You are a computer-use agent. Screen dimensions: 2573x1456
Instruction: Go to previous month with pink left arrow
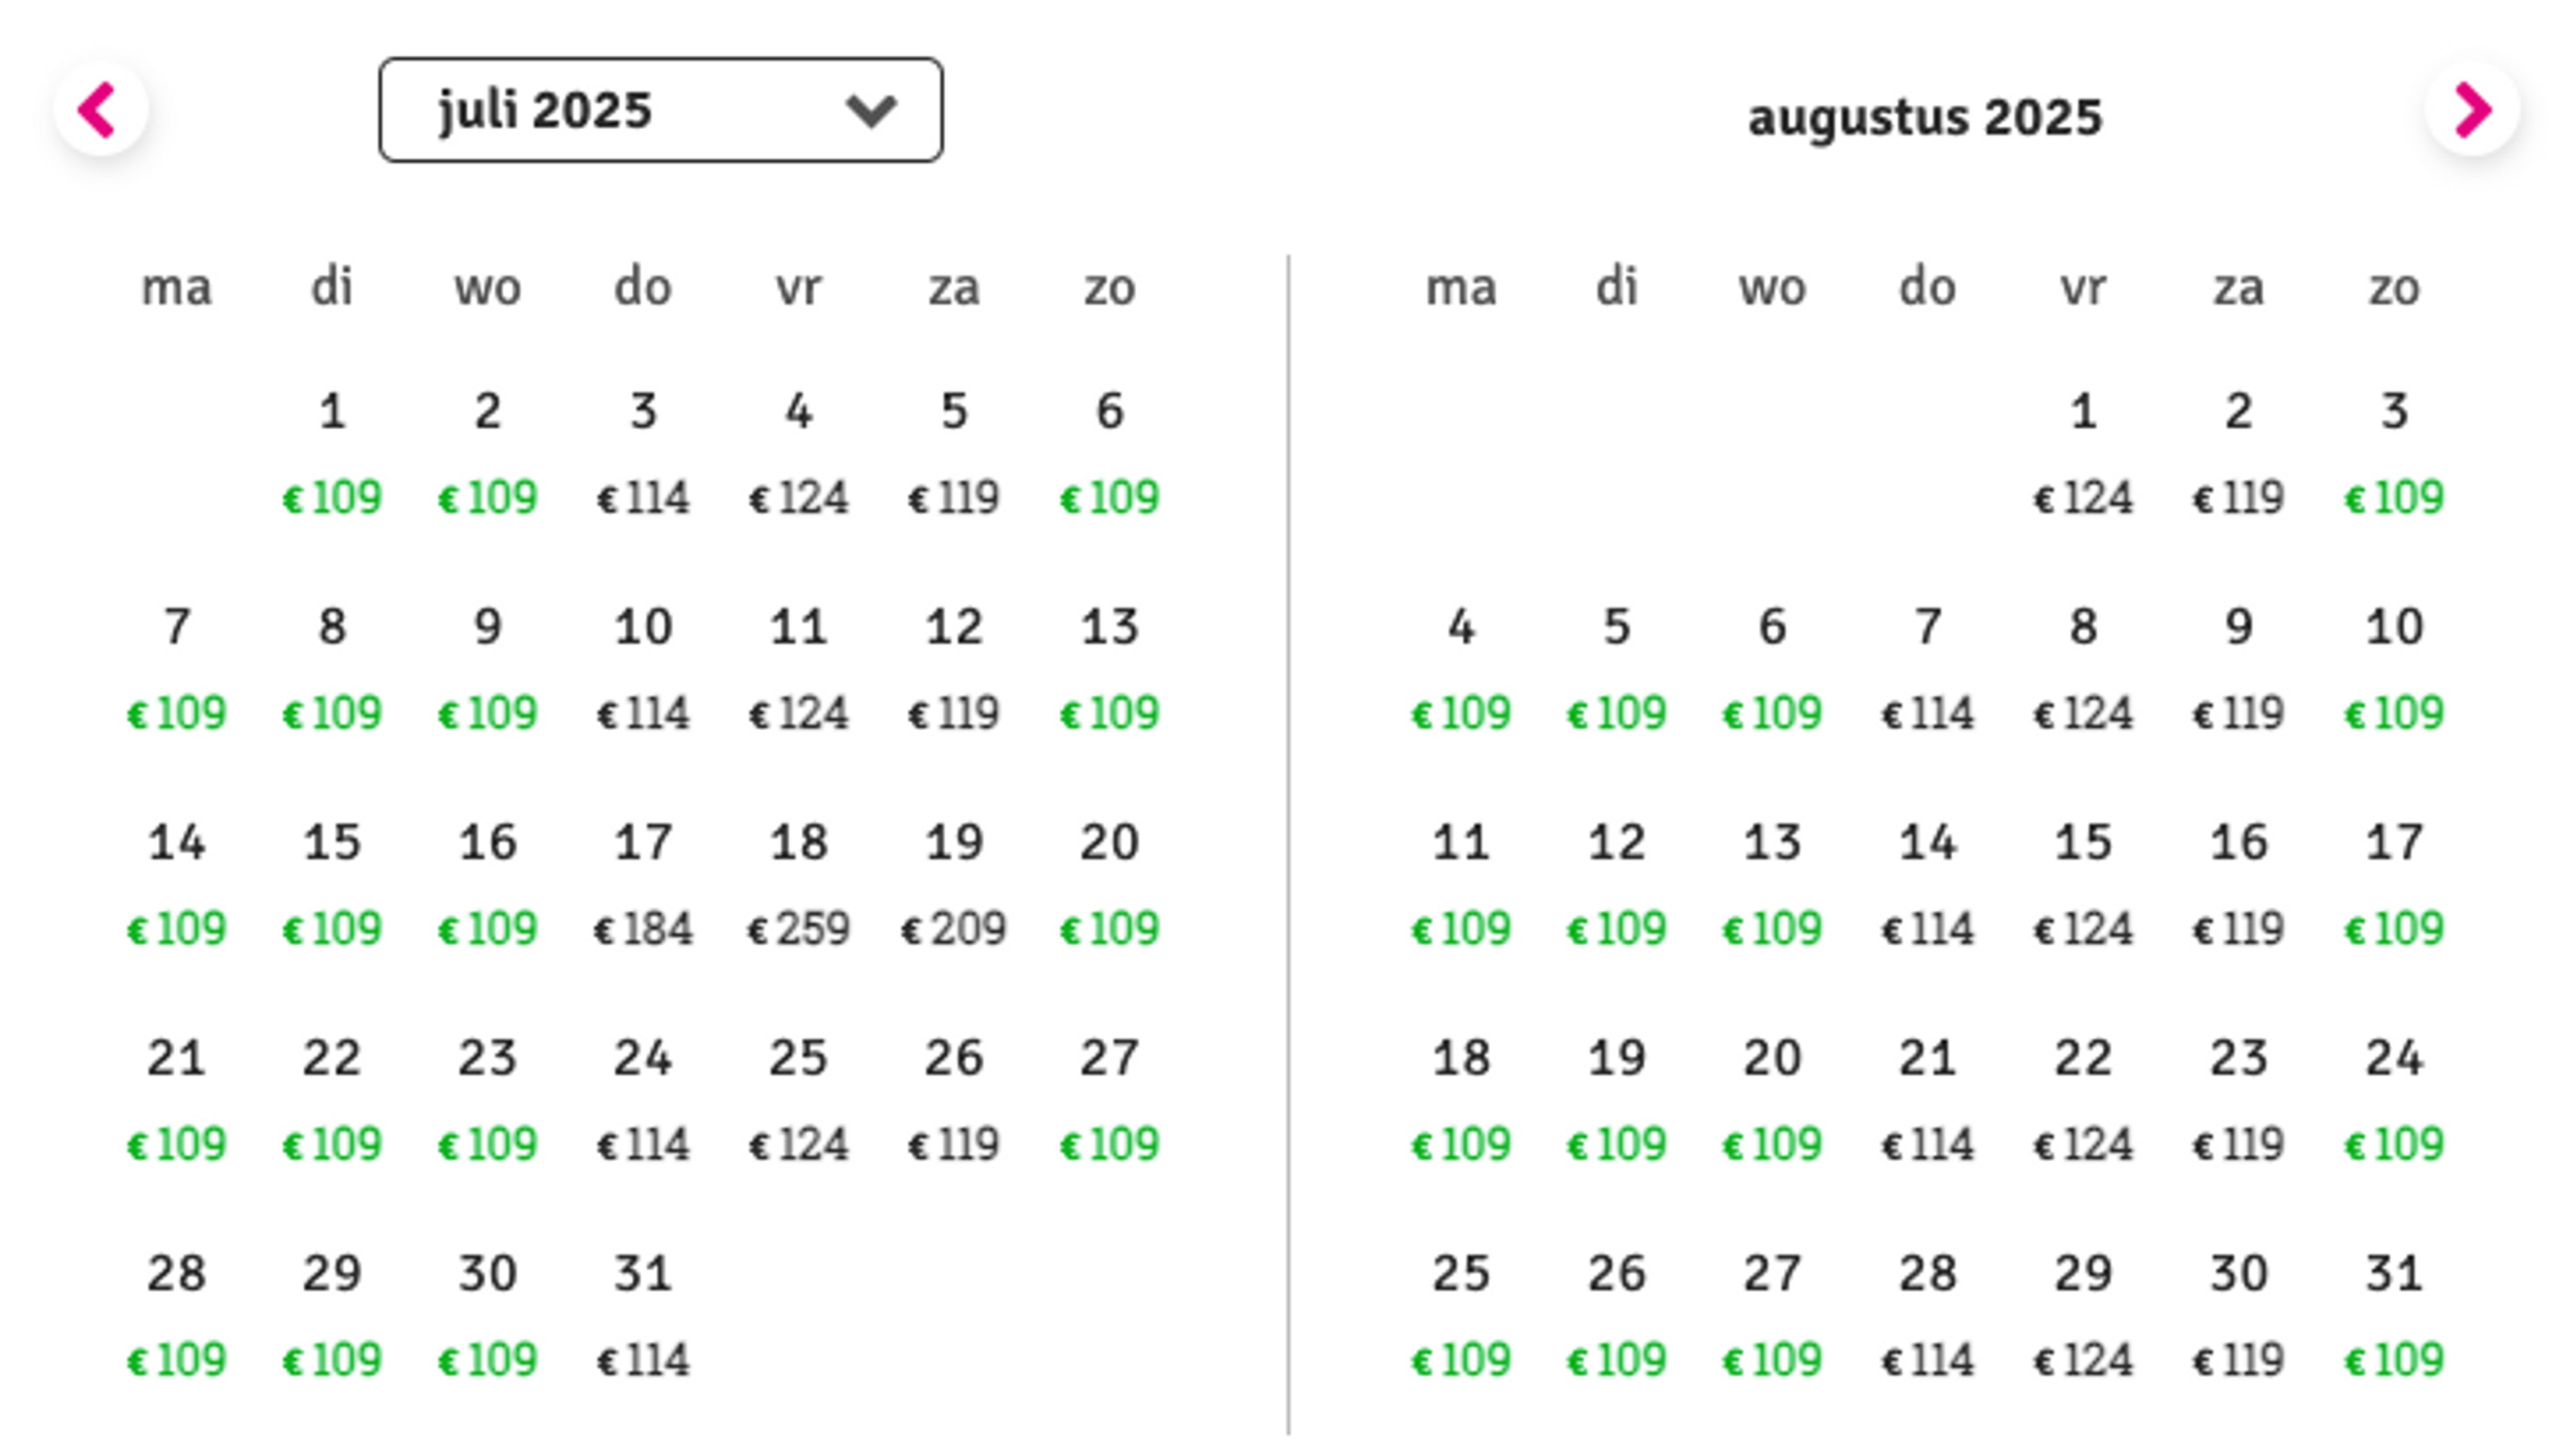pyautogui.click(x=100, y=109)
